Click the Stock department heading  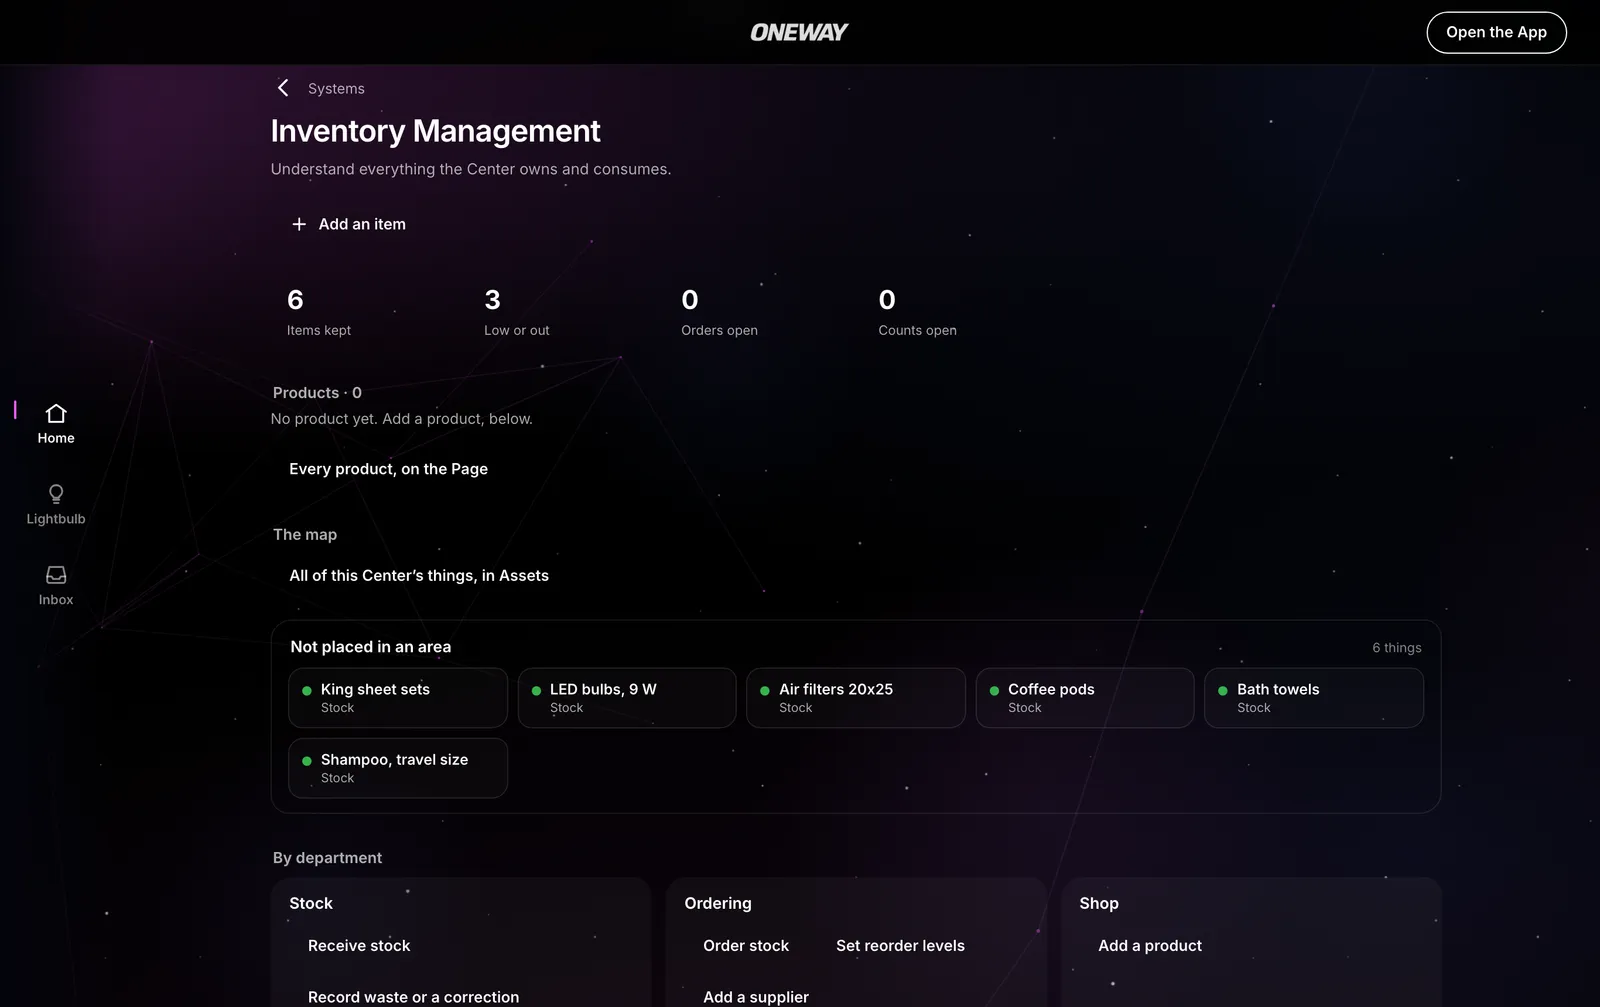coord(311,903)
